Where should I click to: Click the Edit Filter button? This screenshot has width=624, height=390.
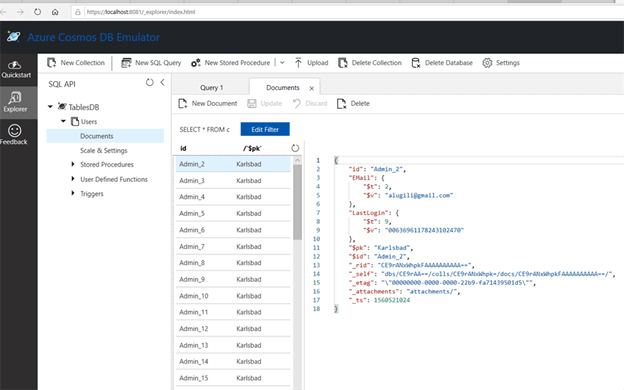265,129
